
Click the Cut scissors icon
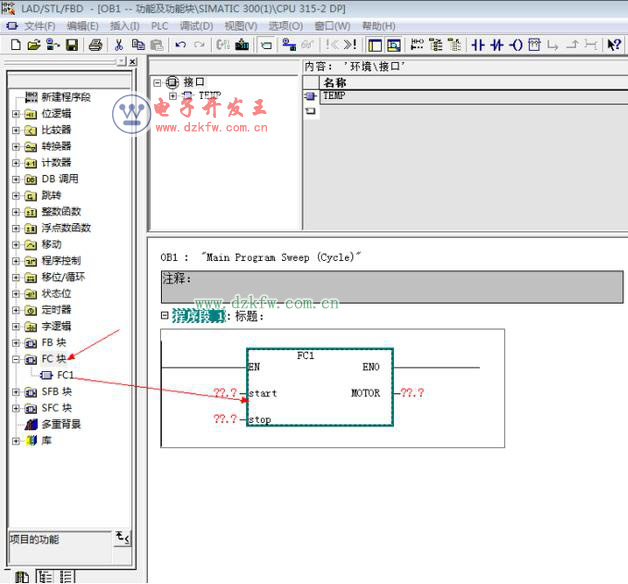coord(119,45)
